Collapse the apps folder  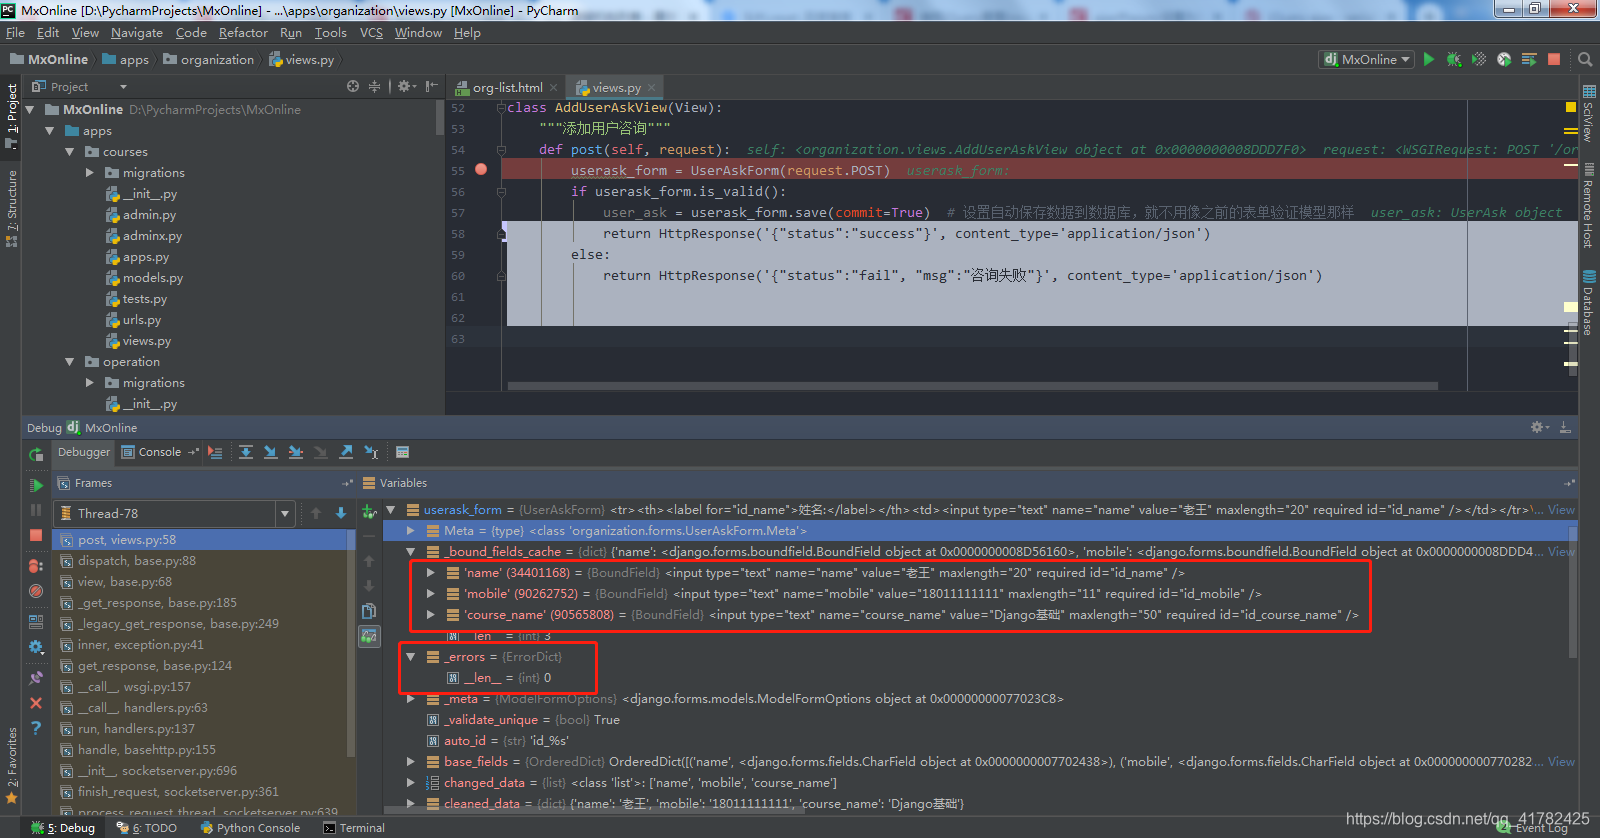tap(50, 131)
